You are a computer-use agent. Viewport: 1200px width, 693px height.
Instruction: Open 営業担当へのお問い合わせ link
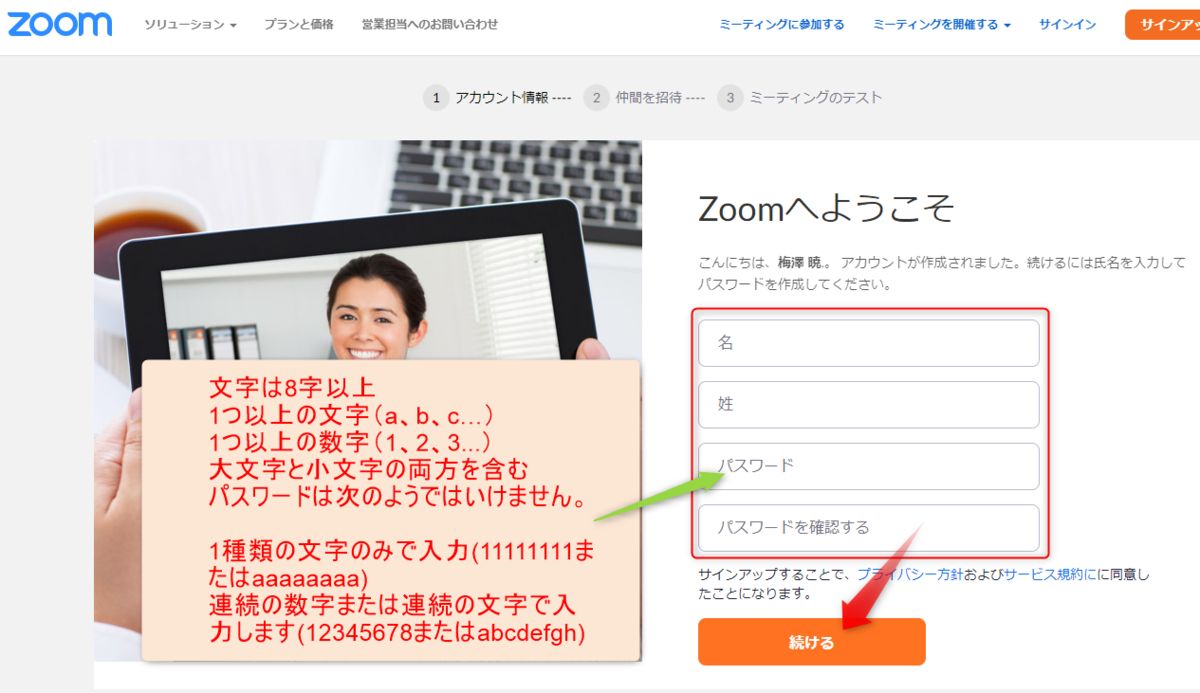tap(429, 24)
